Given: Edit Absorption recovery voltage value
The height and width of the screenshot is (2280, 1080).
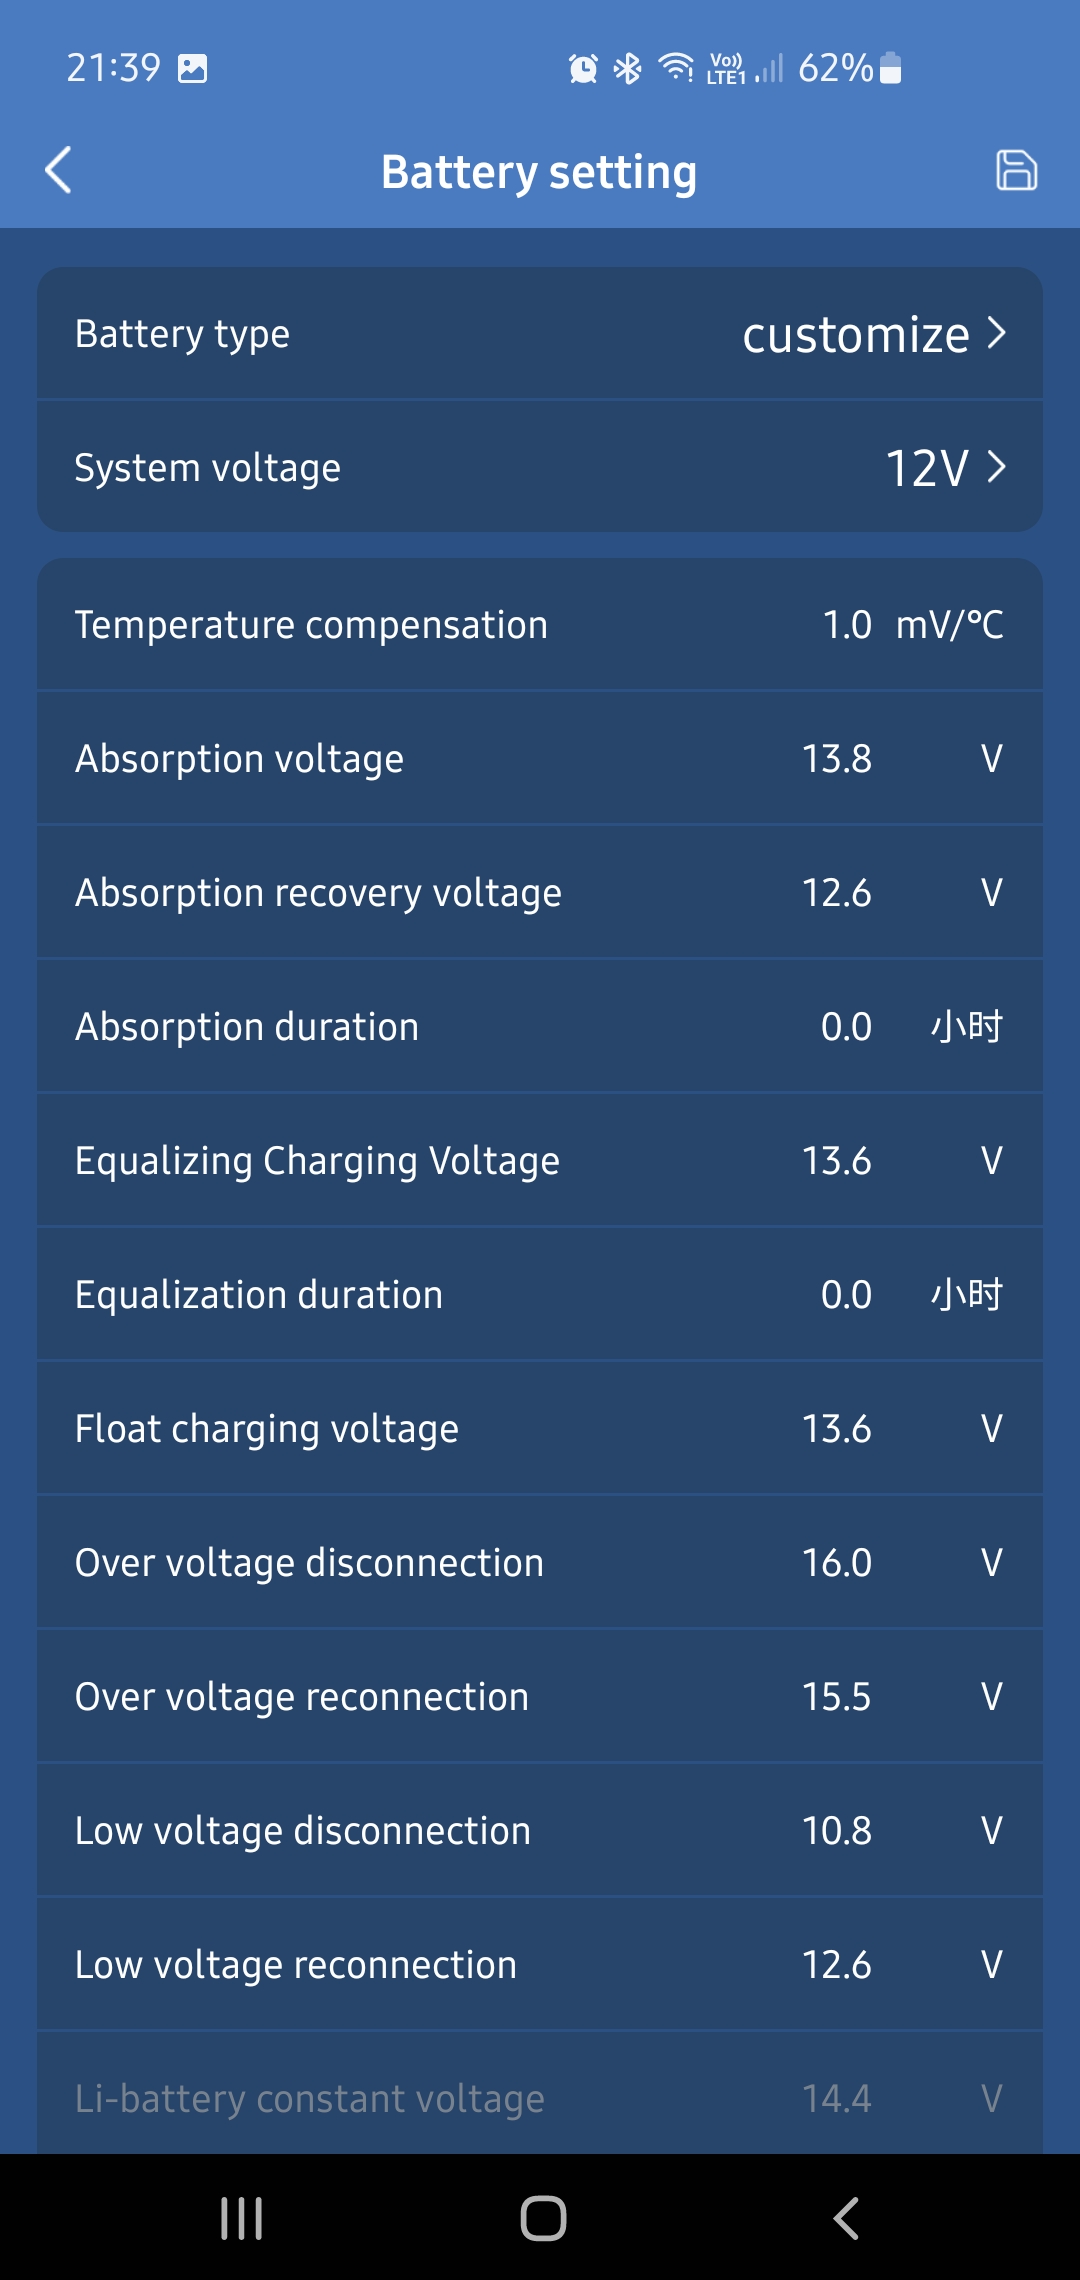Looking at the screenshot, I should [x=837, y=893].
